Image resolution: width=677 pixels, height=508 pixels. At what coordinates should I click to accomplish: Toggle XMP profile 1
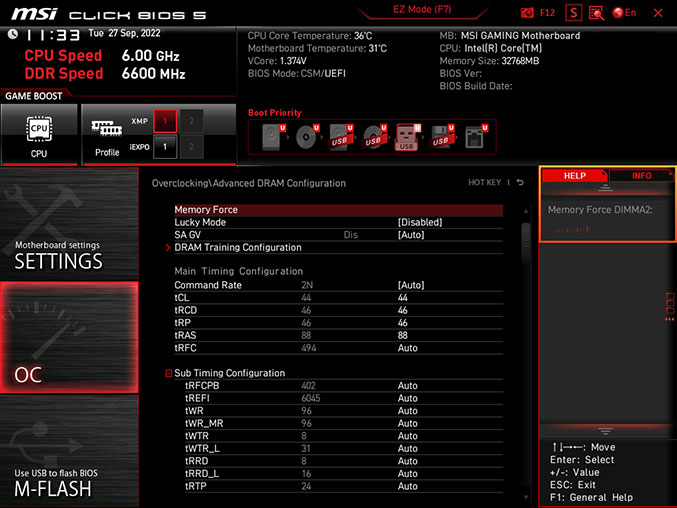coord(165,121)
